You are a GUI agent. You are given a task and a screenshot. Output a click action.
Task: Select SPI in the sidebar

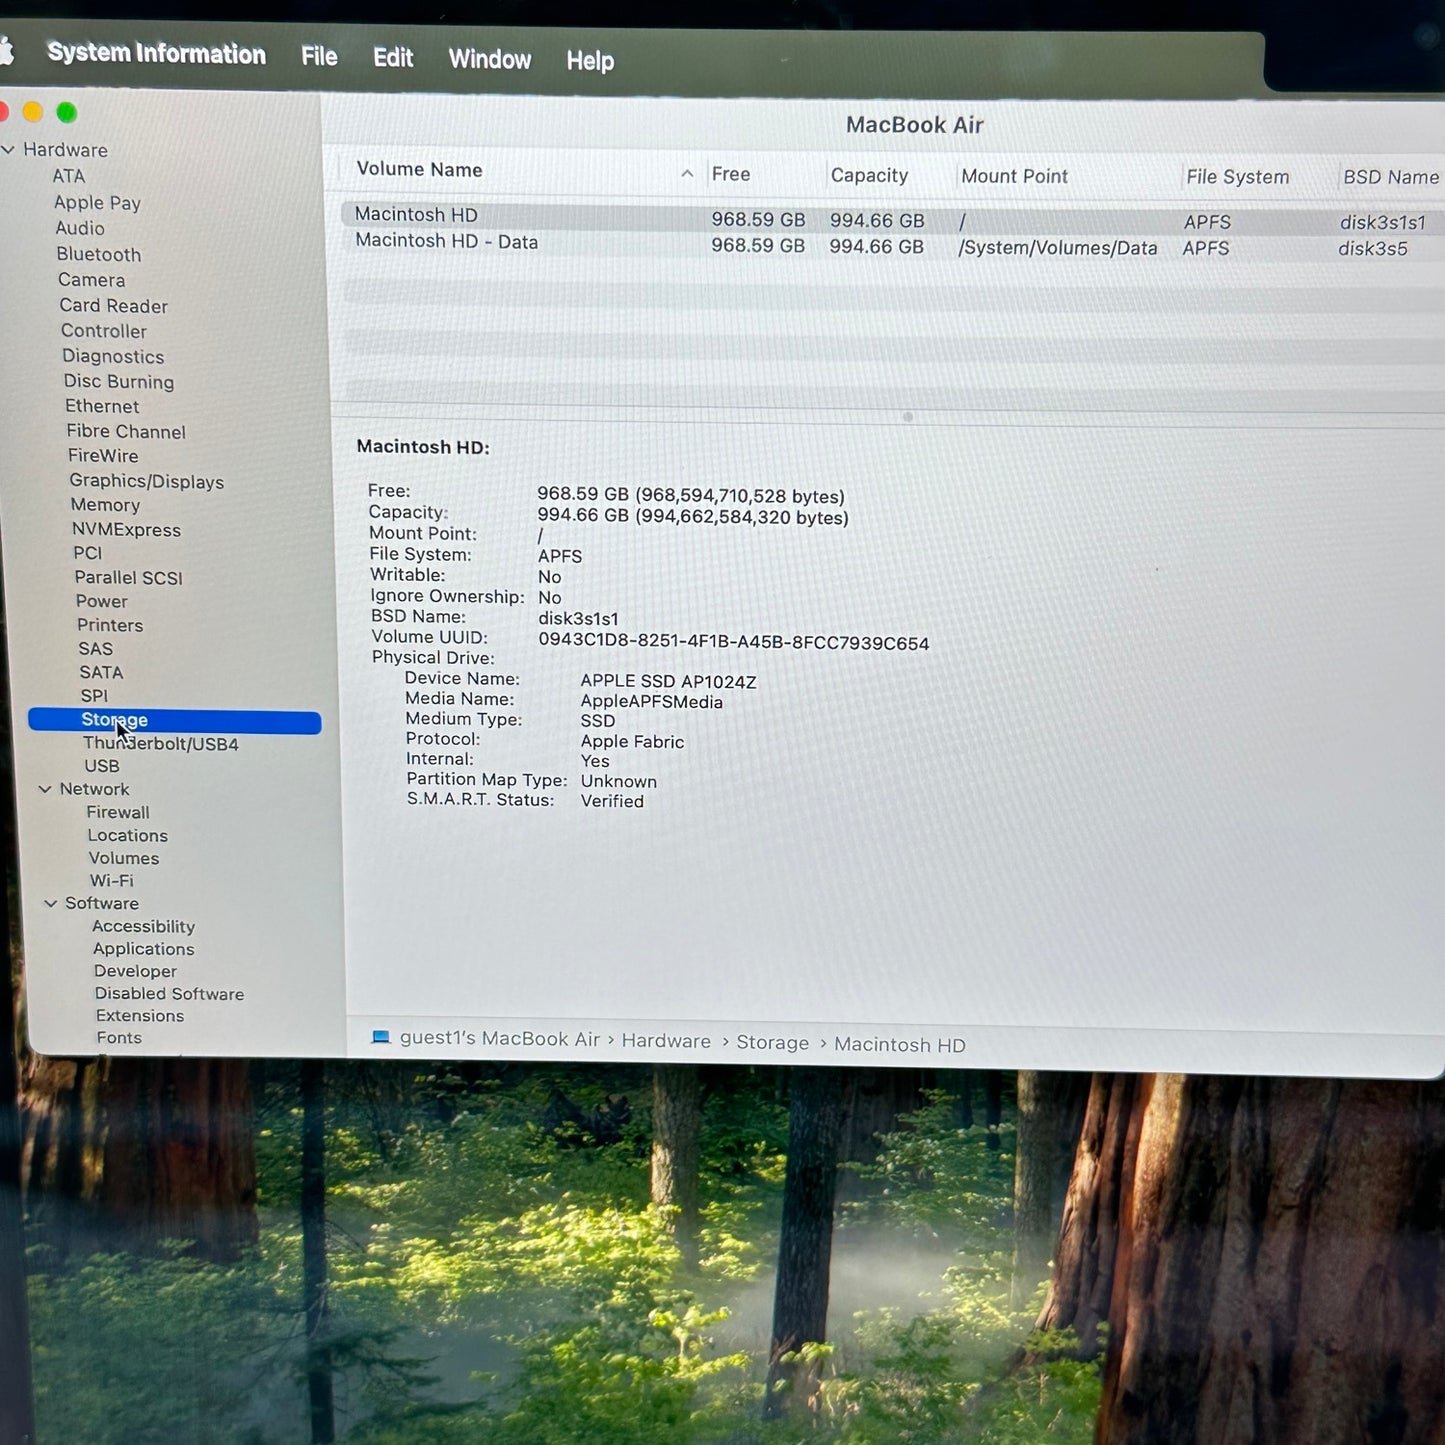pyautogui.click(x=95, y=696)
